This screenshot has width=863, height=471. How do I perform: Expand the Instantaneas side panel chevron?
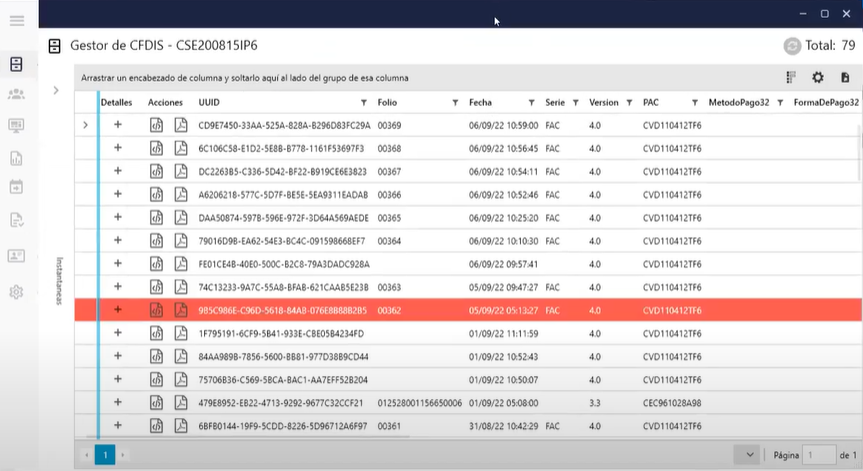(56, 90)
